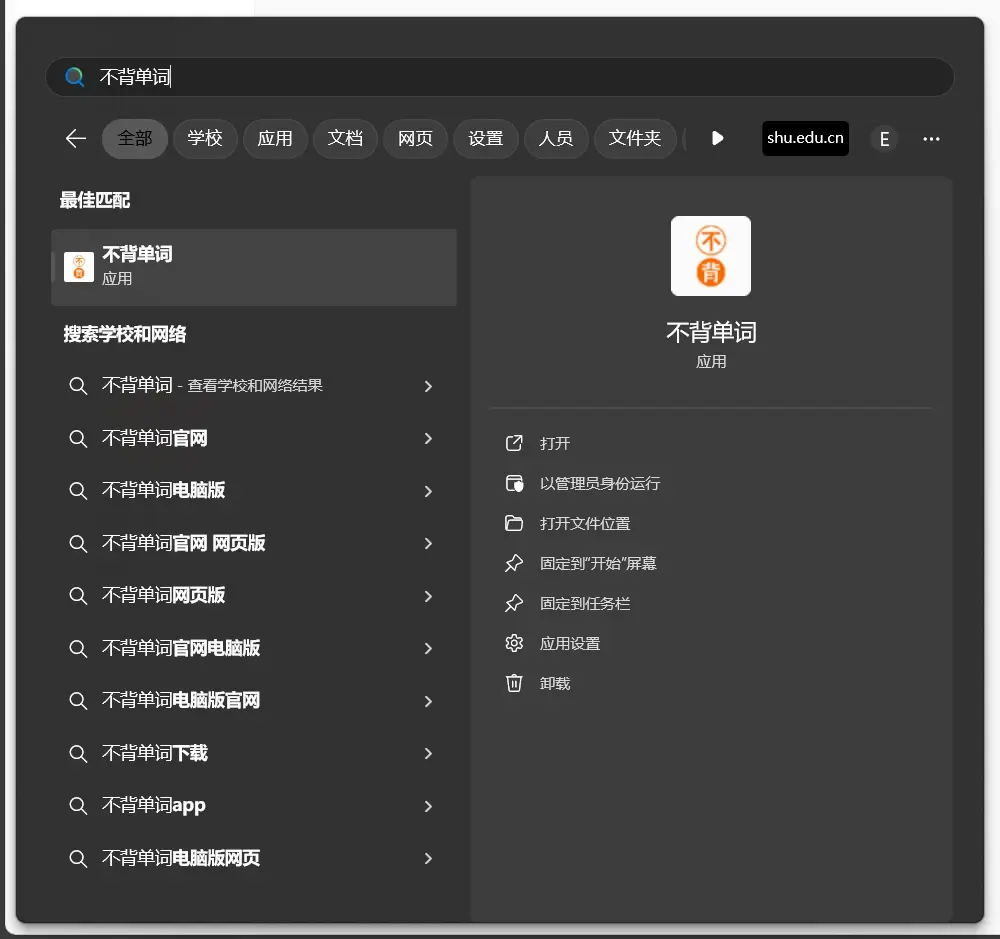Open the 不背单词 best match result
Image resolution: width=1000 pixels, height=939 pixels.
pyautogui.click(x=254, y=267)
